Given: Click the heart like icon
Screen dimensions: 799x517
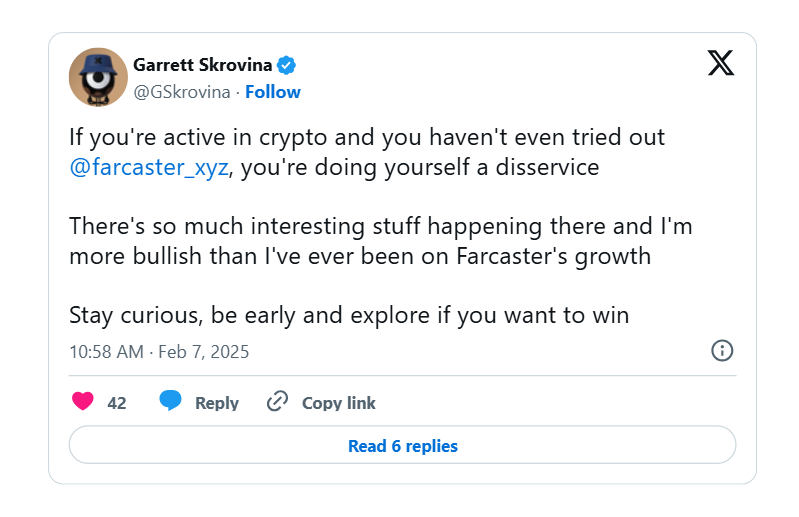Looking at the screenshot, I should pos(84,402).
